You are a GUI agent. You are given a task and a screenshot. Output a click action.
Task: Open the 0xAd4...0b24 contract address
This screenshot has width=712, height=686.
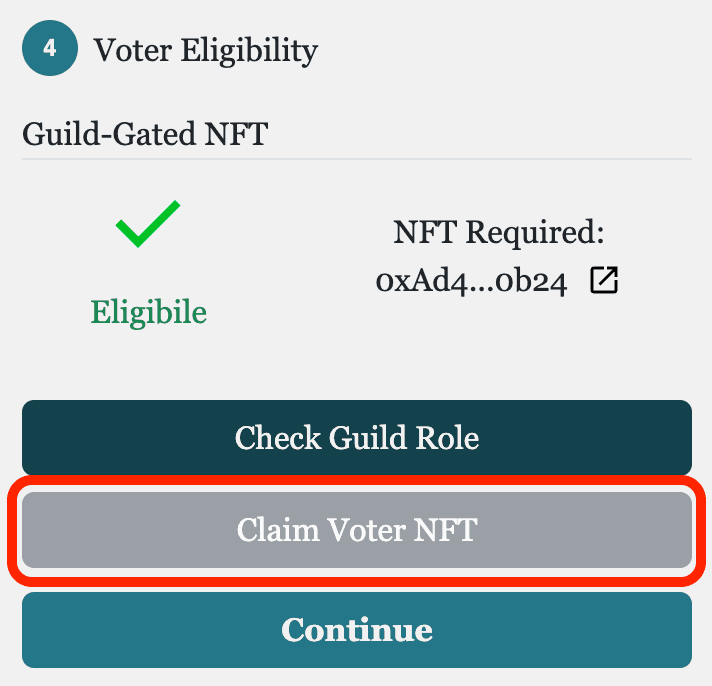pos(471,281)
